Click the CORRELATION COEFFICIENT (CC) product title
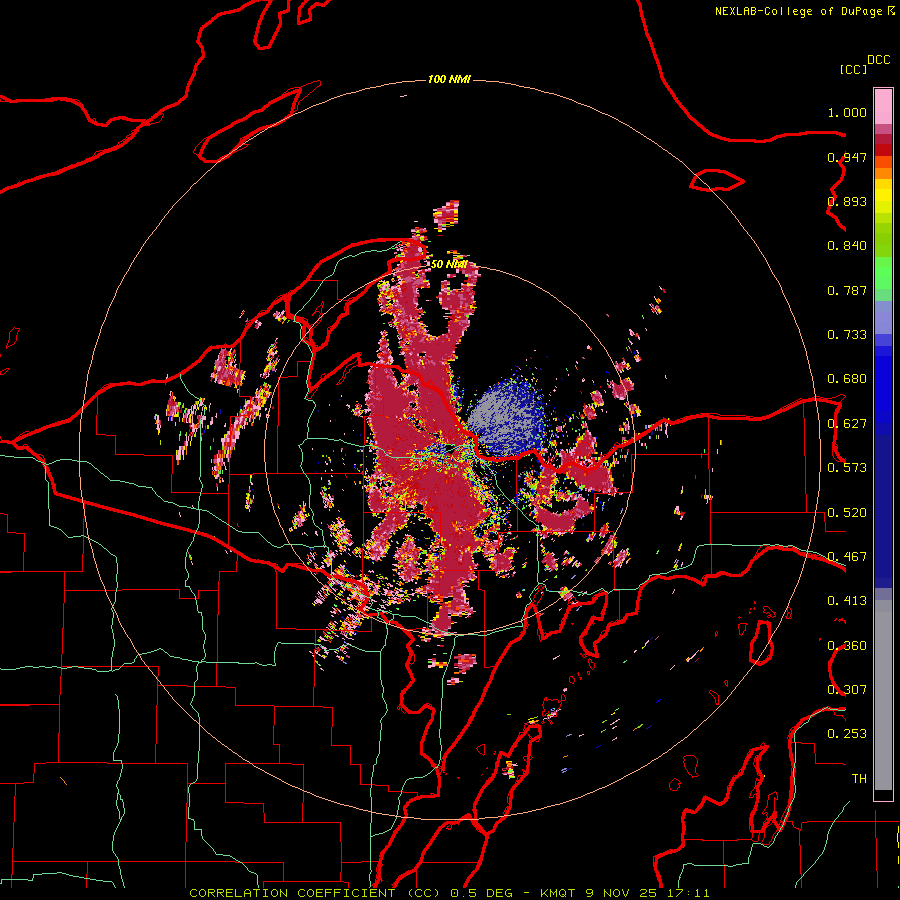The image size is (900, 900). (315, 893)
